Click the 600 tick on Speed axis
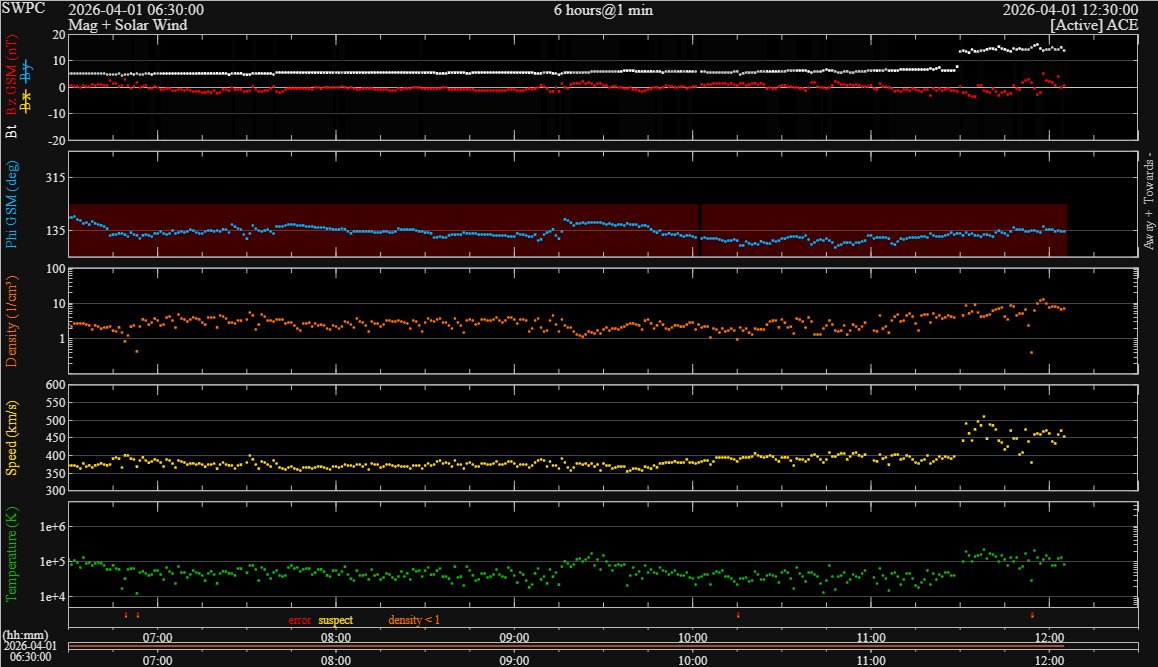The width and height of the screenshot is (1158, 667). pos(55,385)
